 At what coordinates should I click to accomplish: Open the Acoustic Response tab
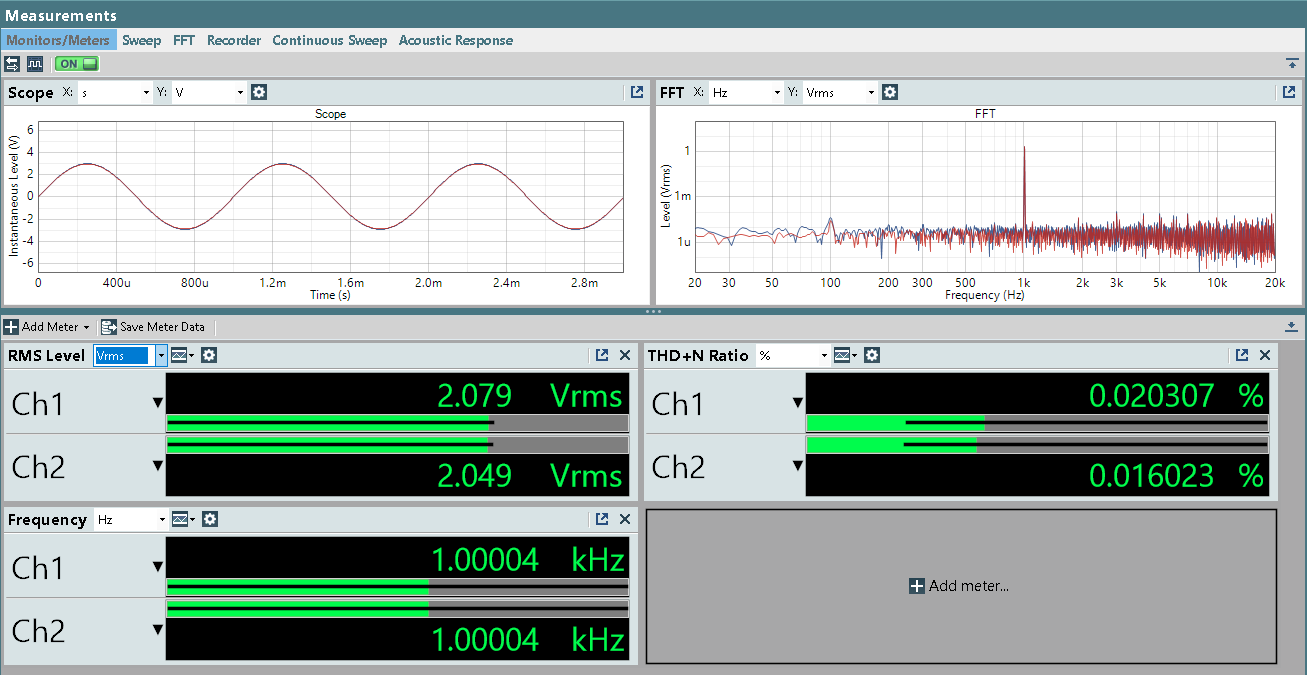click(x=456, y=40)
